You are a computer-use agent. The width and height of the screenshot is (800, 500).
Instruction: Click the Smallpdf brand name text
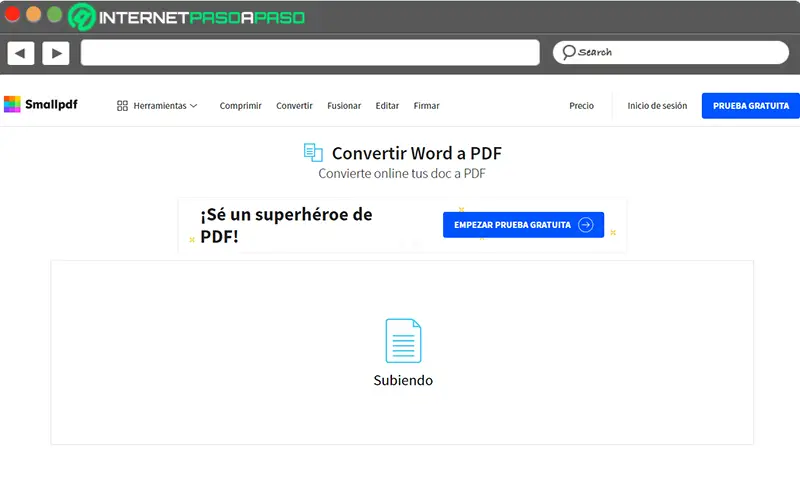(x=51, y=104)
